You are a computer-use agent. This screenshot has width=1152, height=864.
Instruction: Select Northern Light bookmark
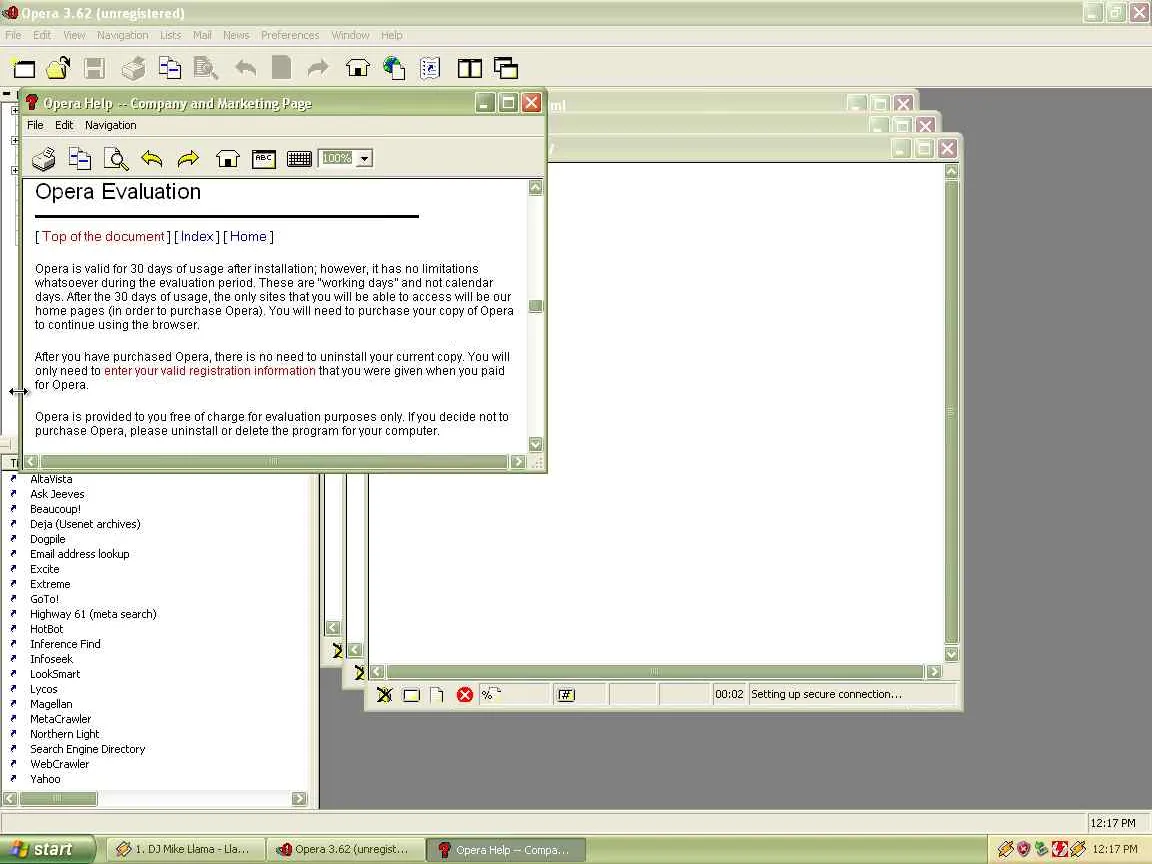(65, 734)
